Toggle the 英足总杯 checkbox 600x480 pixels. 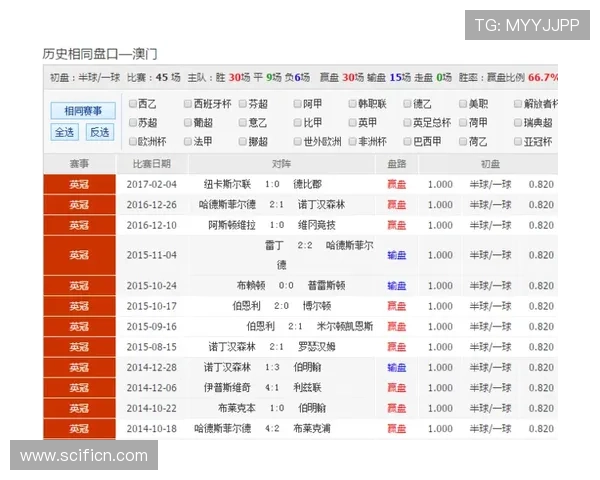[x=407, y=122]
